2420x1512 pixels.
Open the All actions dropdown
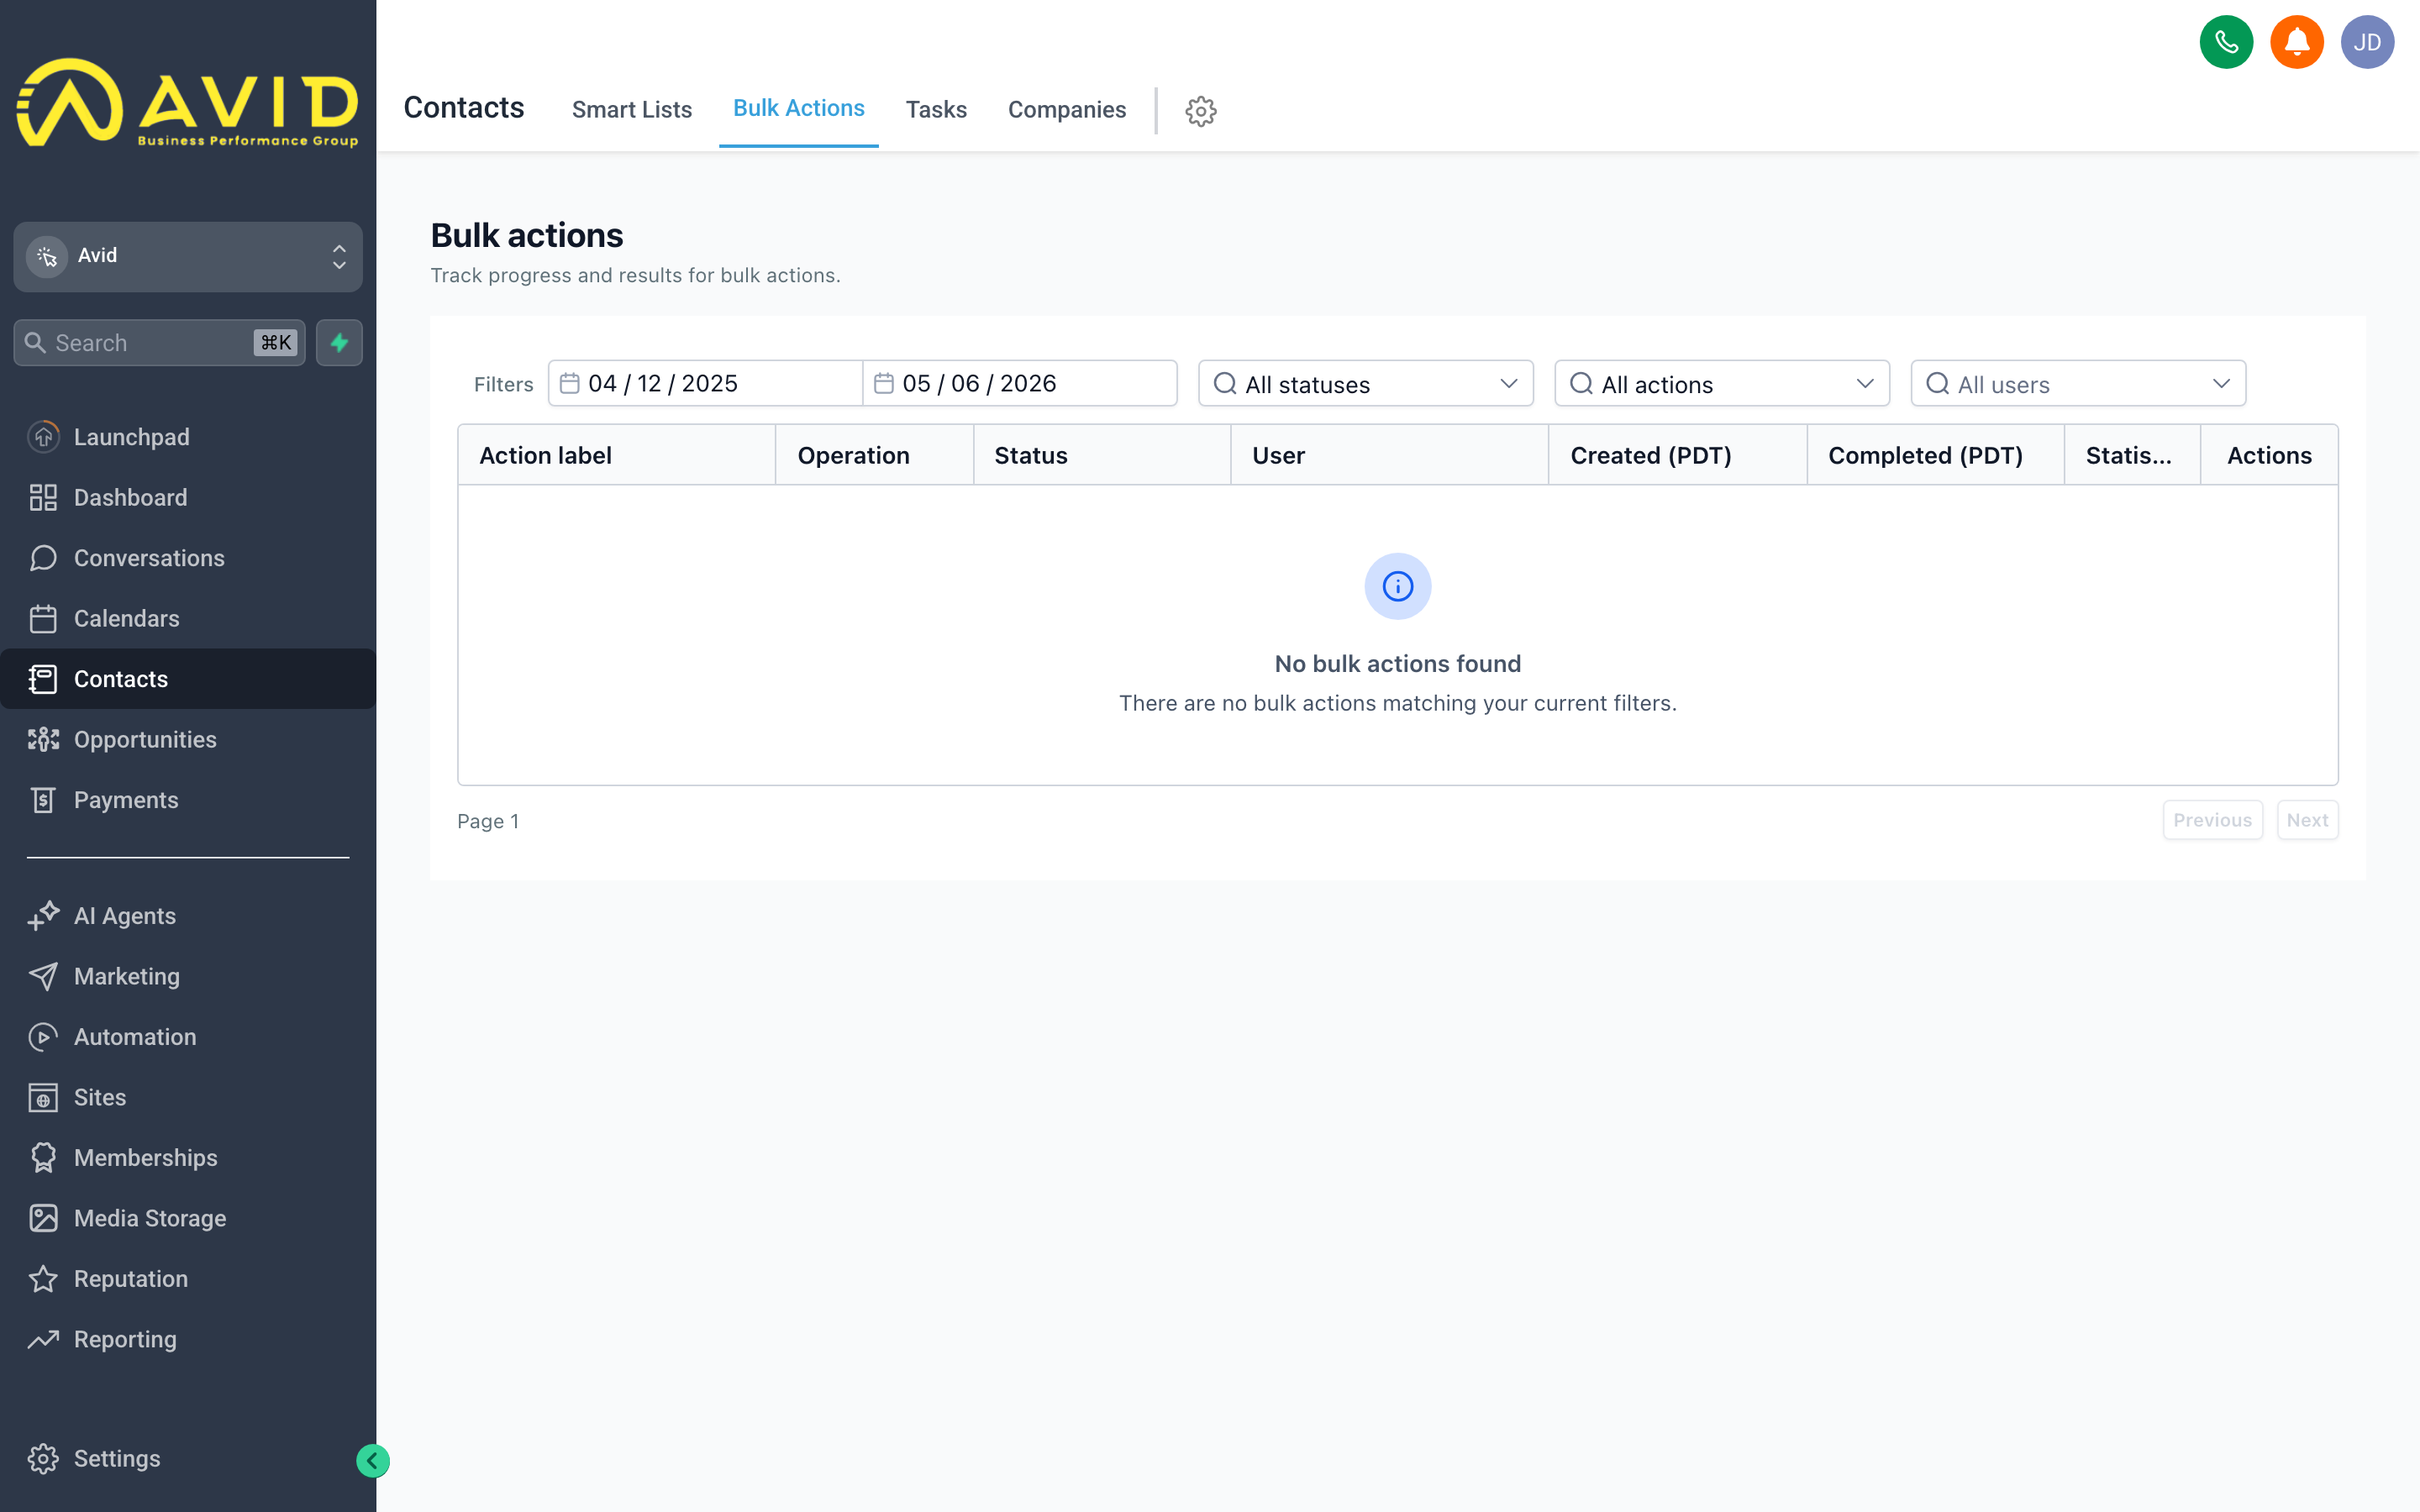point(1721,384)
